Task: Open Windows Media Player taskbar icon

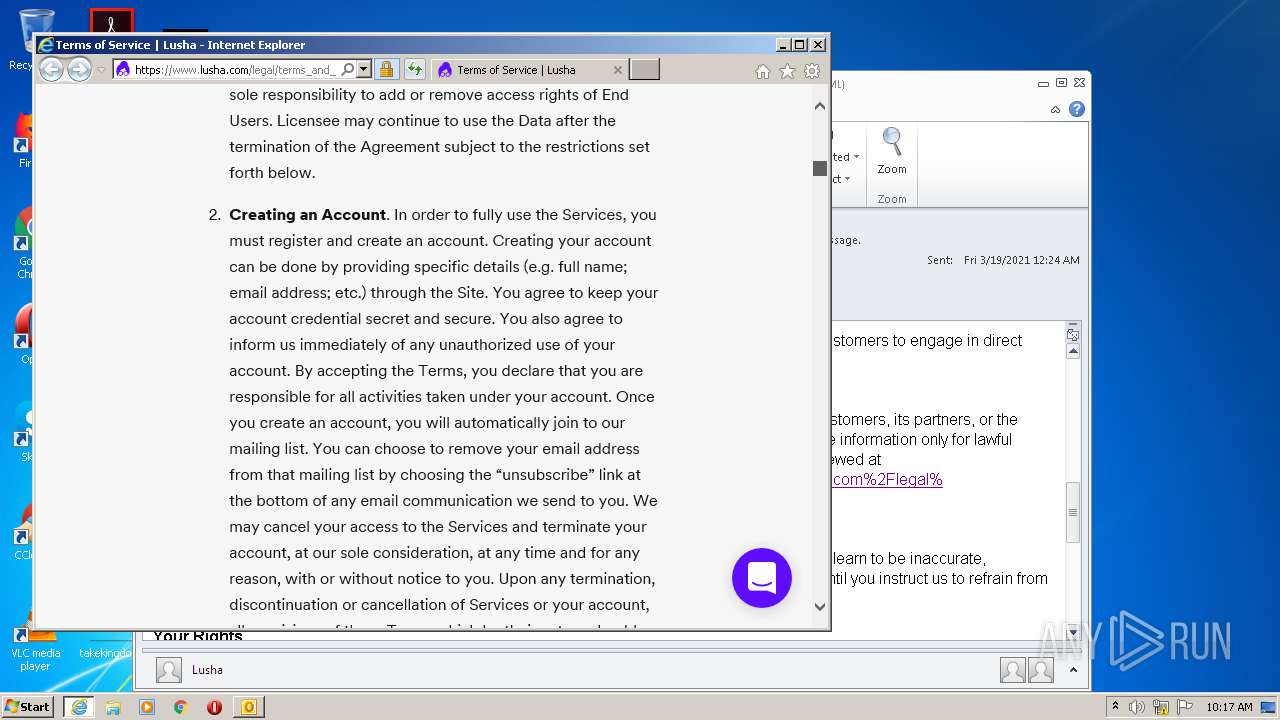Action: pos(147,707)
